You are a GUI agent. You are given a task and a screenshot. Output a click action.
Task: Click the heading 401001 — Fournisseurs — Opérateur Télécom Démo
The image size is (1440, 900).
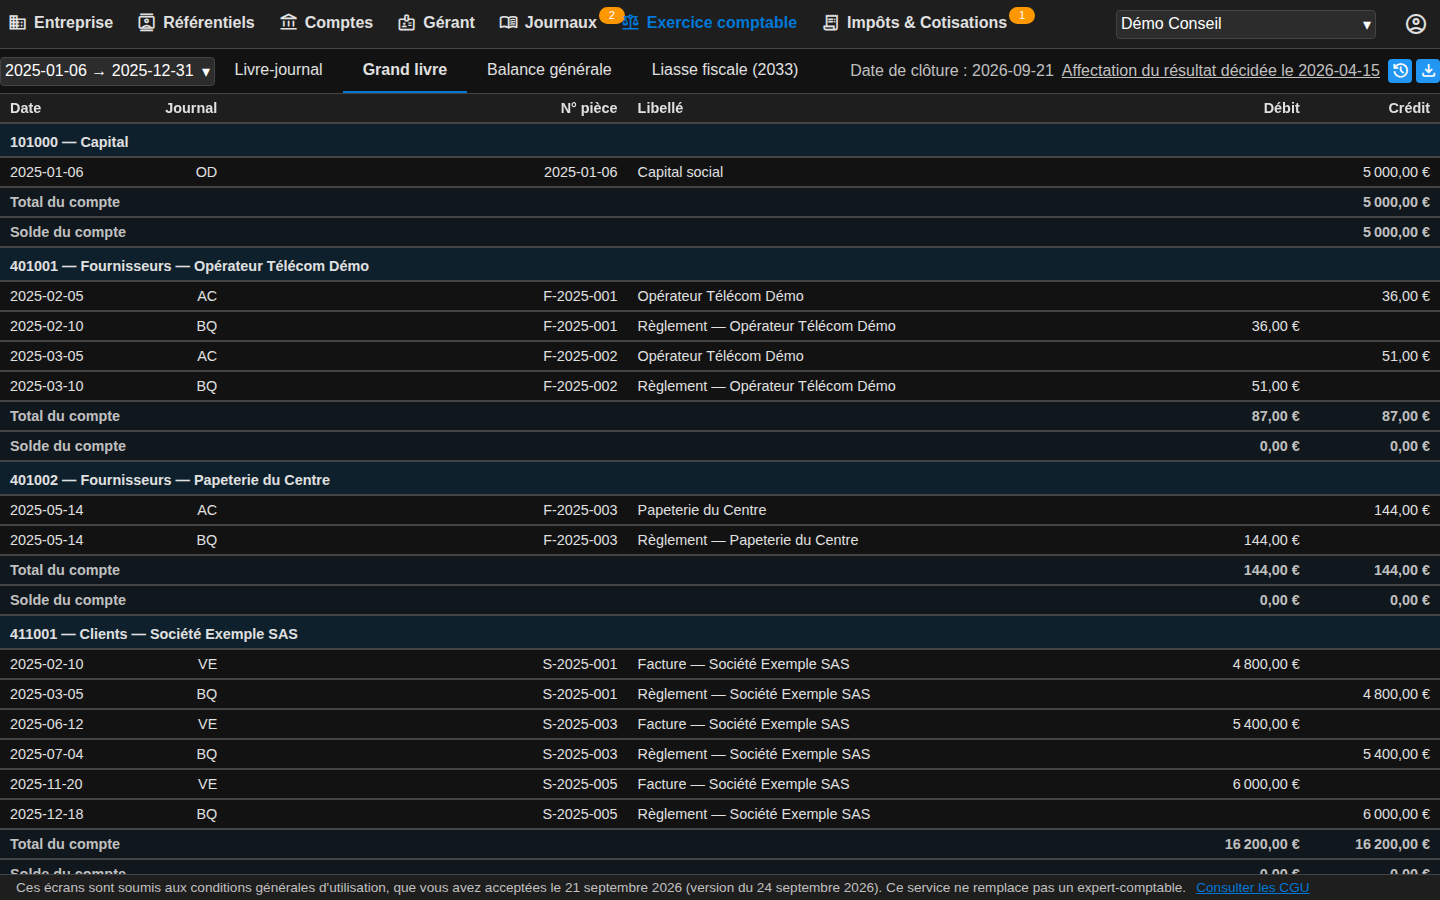click(x=189, y=266)
